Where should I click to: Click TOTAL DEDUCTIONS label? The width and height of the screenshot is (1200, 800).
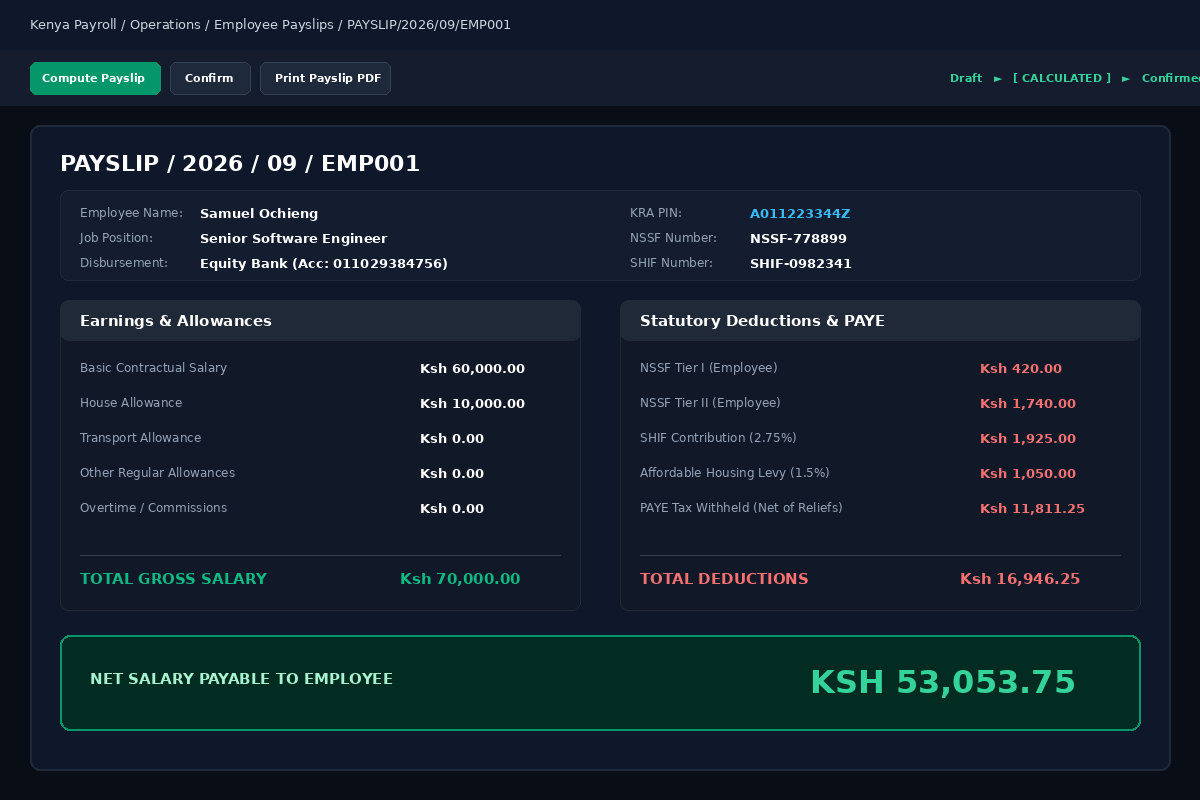[724, 579]
